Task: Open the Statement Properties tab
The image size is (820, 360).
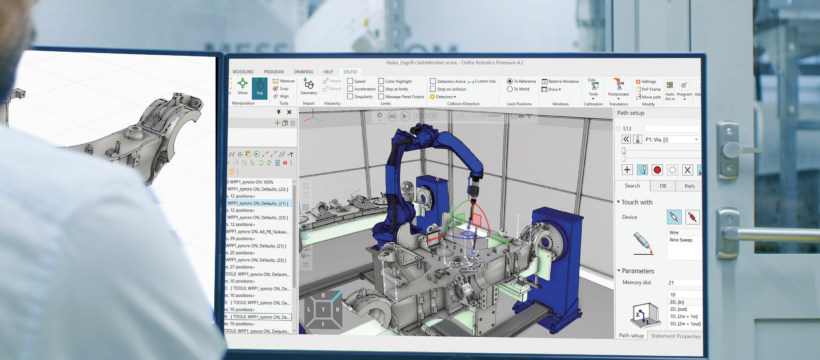Action: (675, 336)
